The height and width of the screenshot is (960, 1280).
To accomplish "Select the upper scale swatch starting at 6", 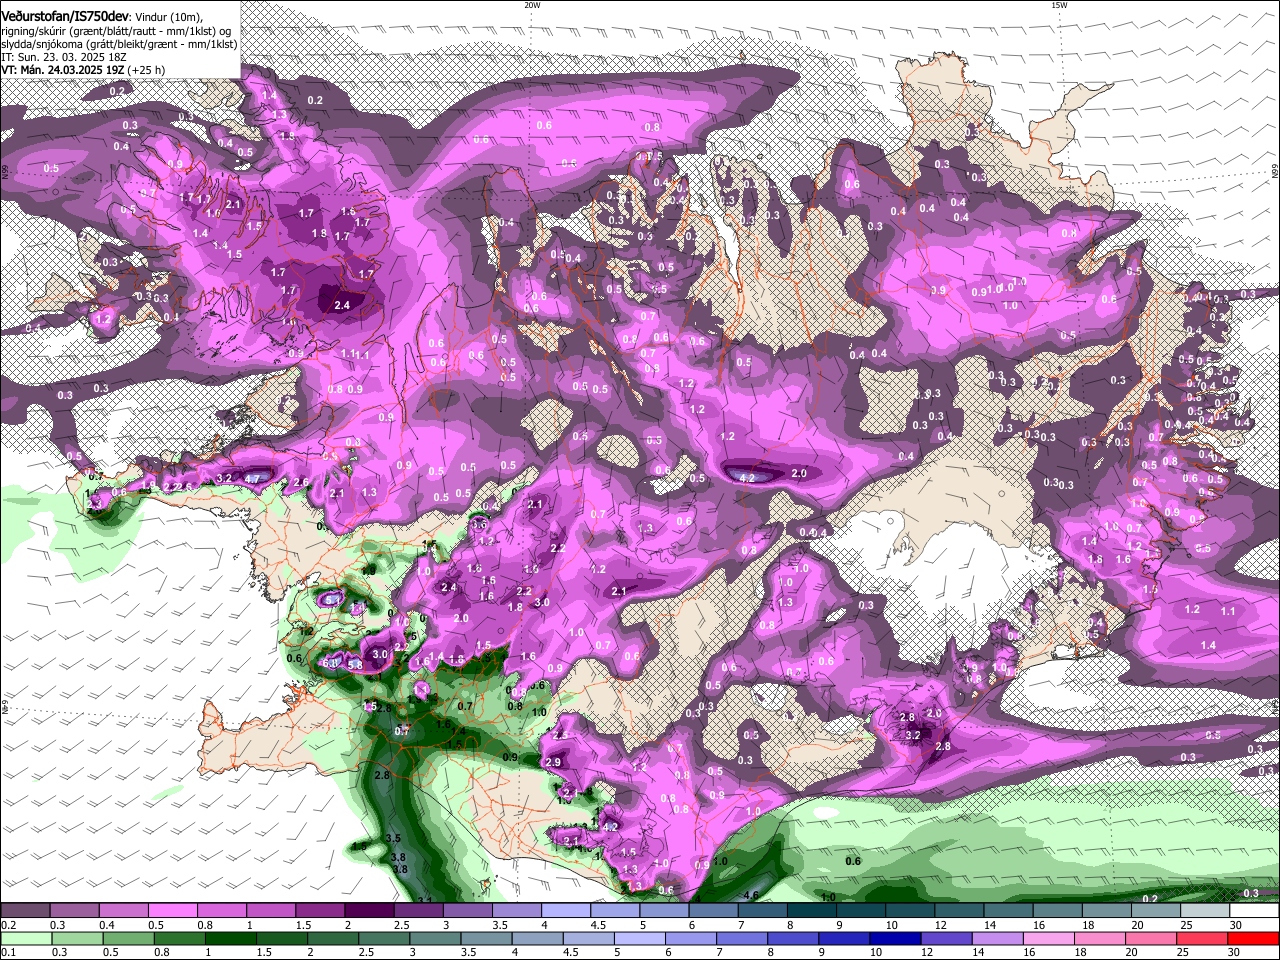I will (712, 911).
